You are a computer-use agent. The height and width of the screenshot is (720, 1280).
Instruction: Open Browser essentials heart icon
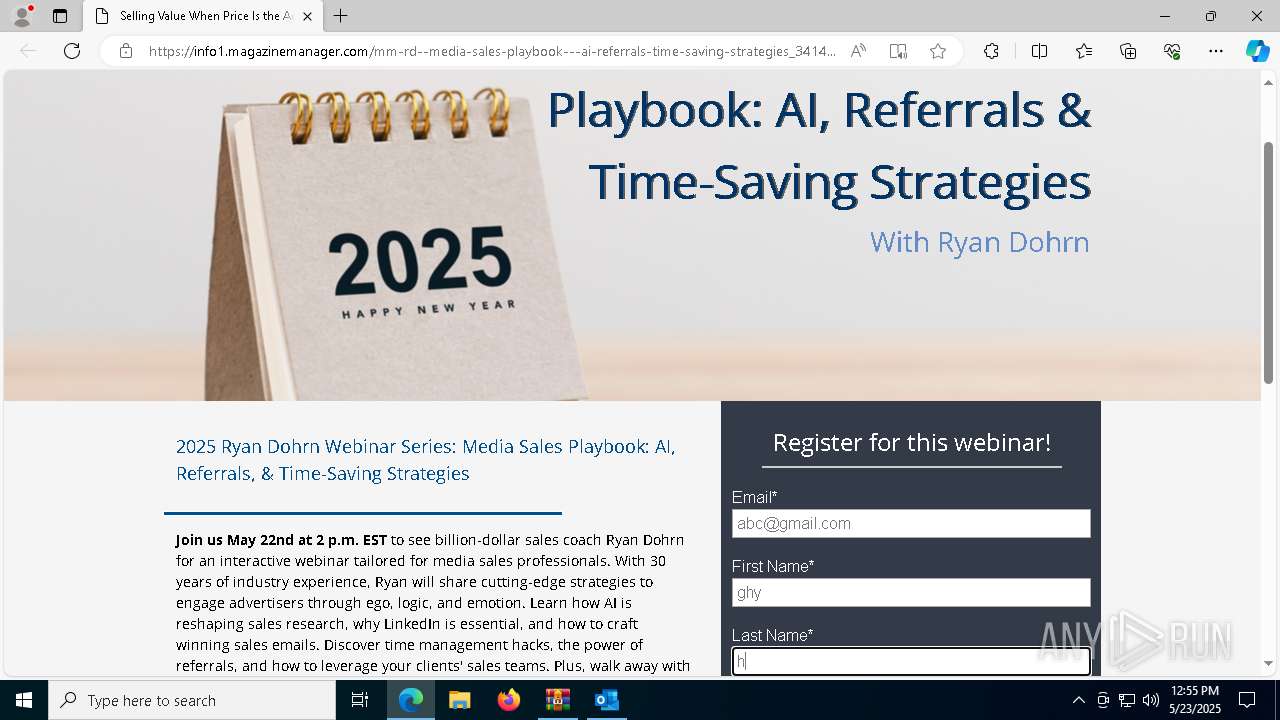pyautogui.click(x=1172, y=51)
